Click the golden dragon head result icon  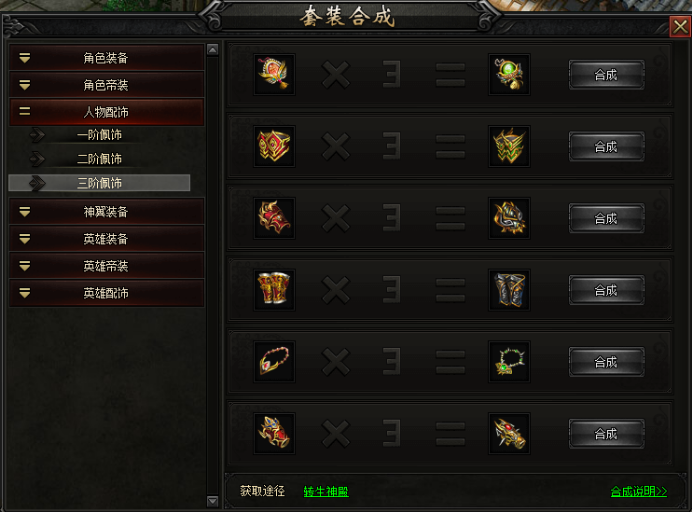point(509,433)
